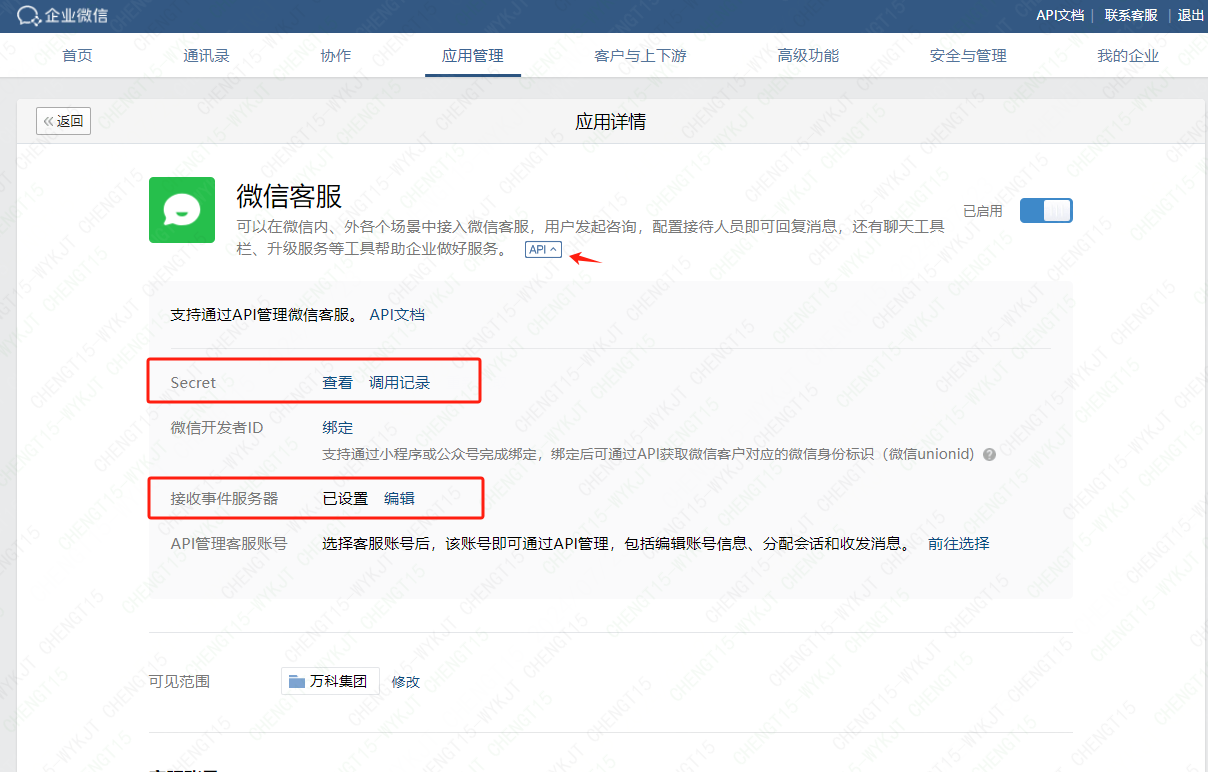1208x772 pixels.
Task: Open the 首页 tab
Action: tap(77, 56)
